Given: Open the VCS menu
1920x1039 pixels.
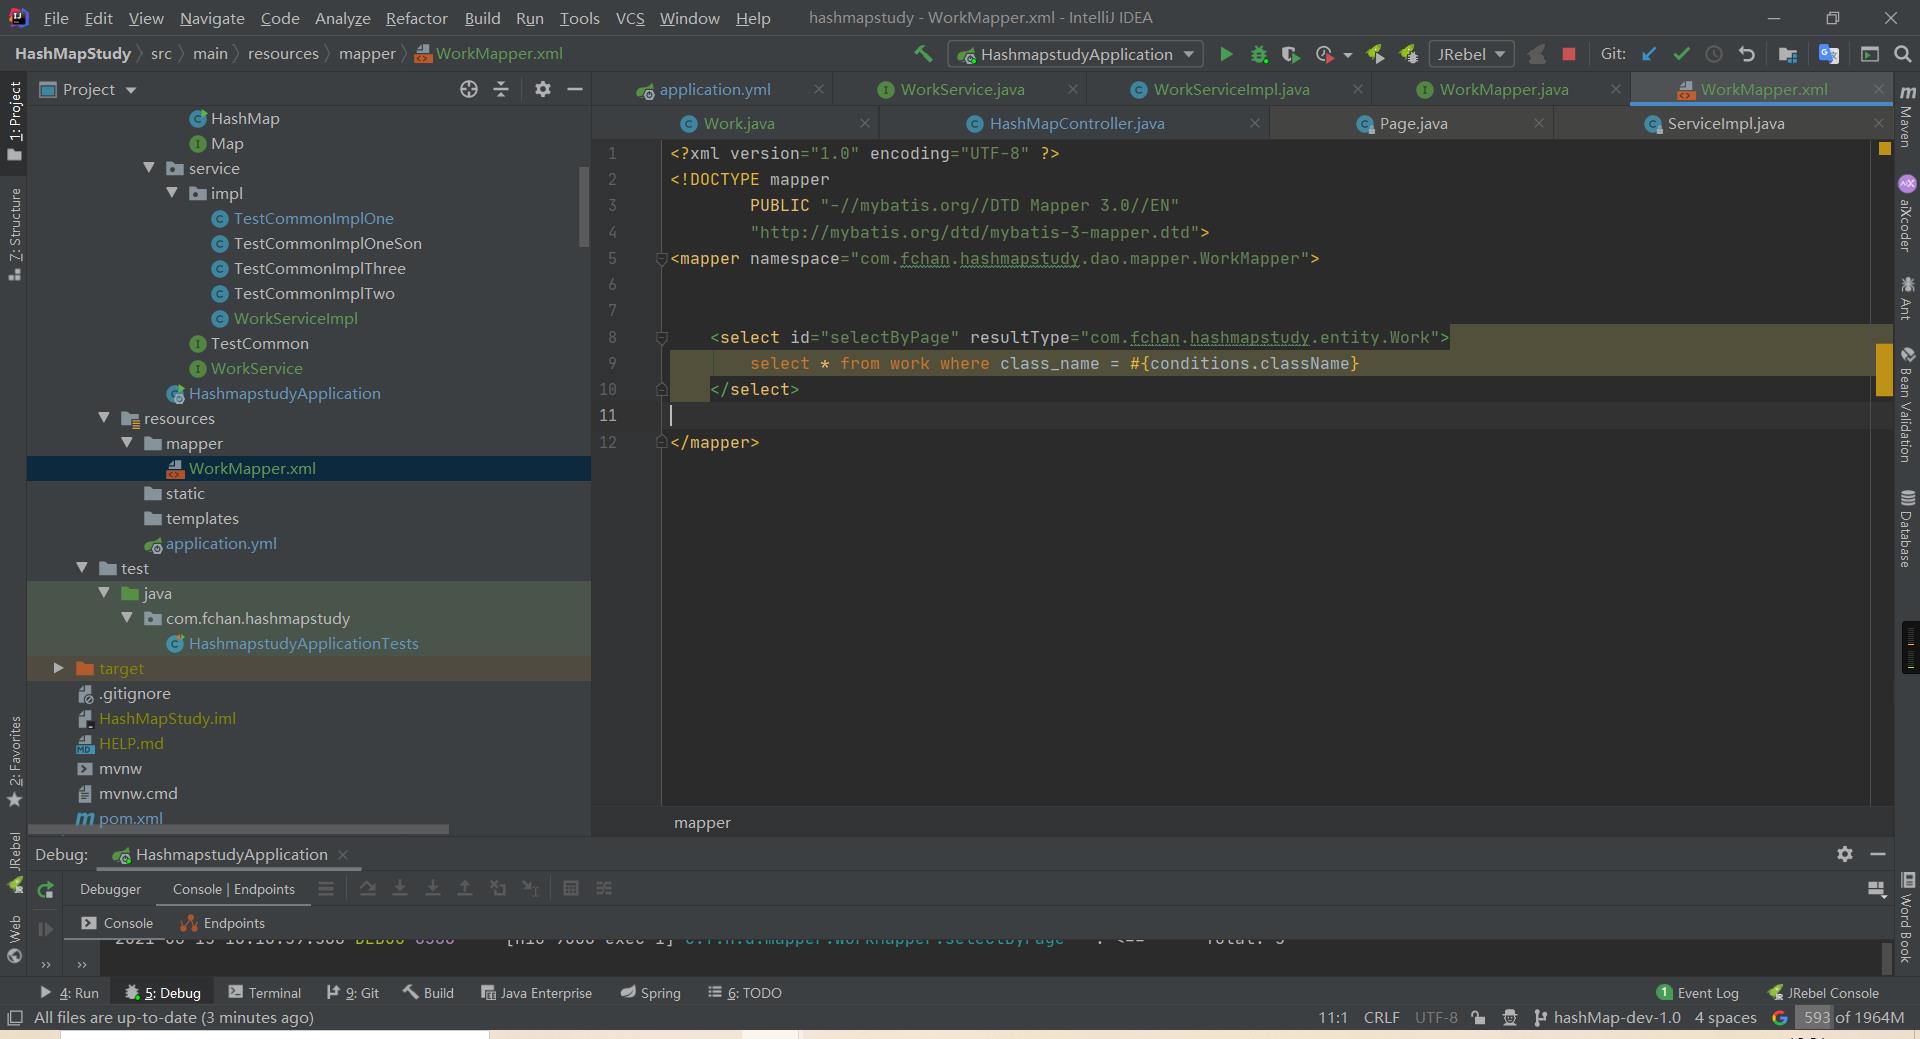Looking at the screenshot, I should (x=630, y=18).
